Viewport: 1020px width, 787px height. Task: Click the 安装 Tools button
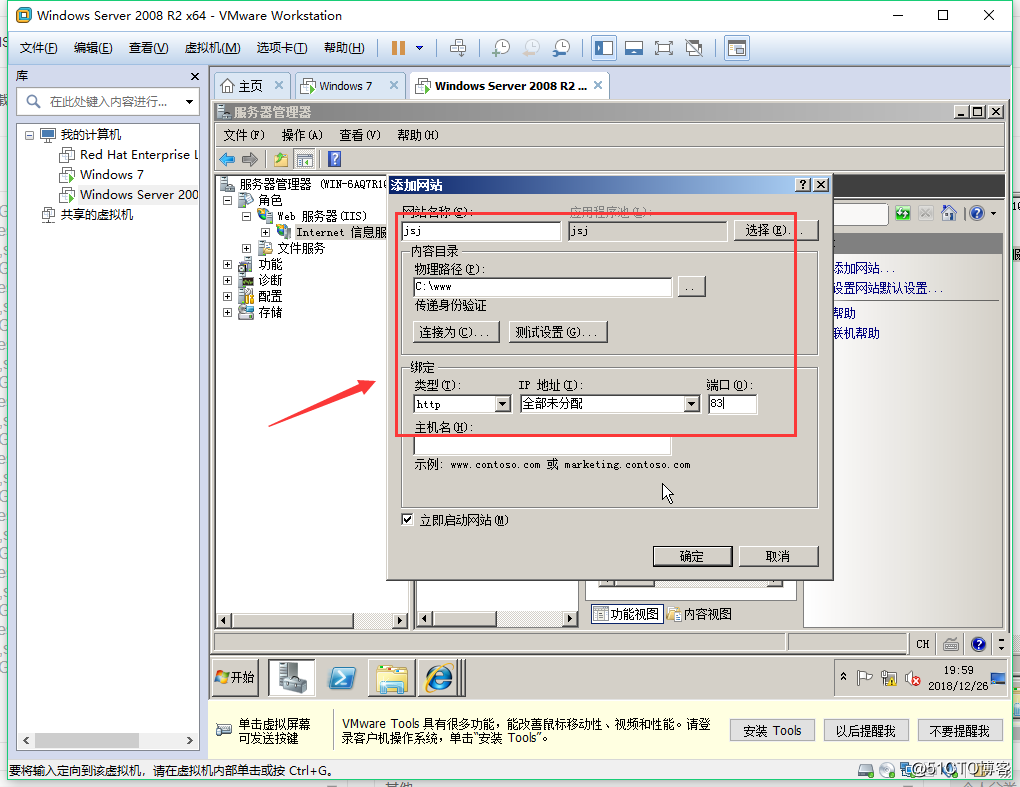[x=772, y=731]
